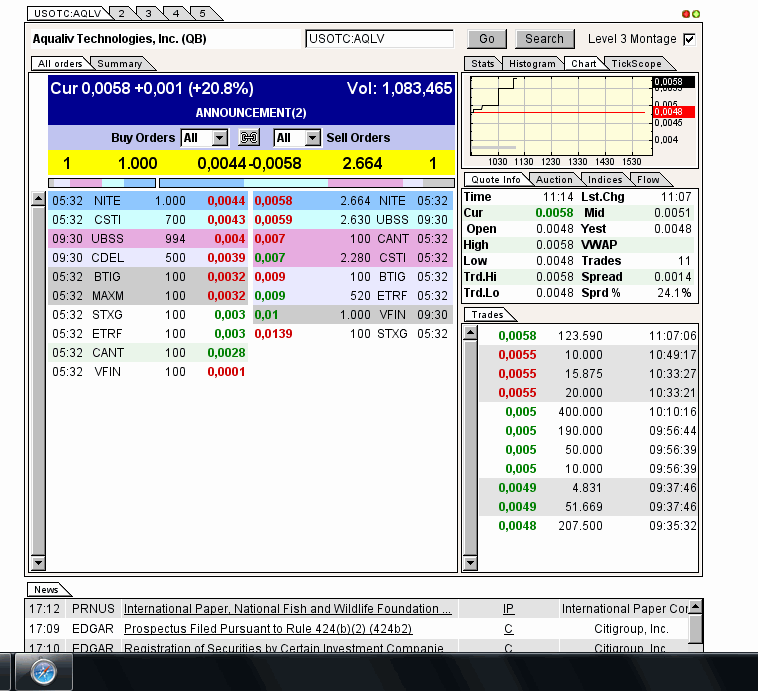This screenshot has height=691, width=758.
Task: Click the ANNOUNCEMENT(2) banner
Action: point(251,113)
